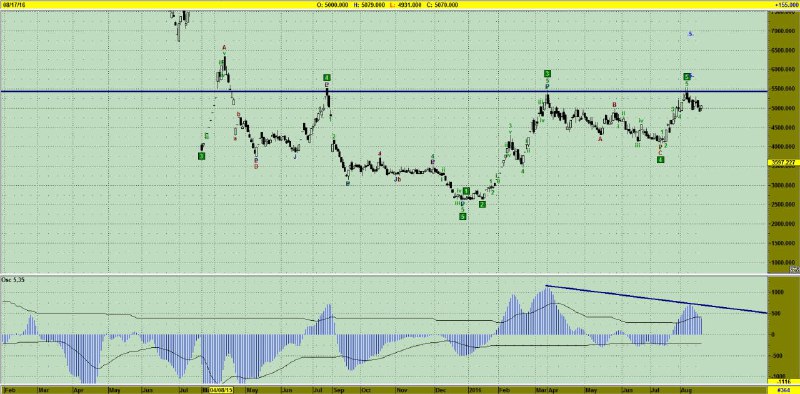Viewport: 800px width, 394px height.
Task: Click the #364 bar count label
Action: (784, 390)
